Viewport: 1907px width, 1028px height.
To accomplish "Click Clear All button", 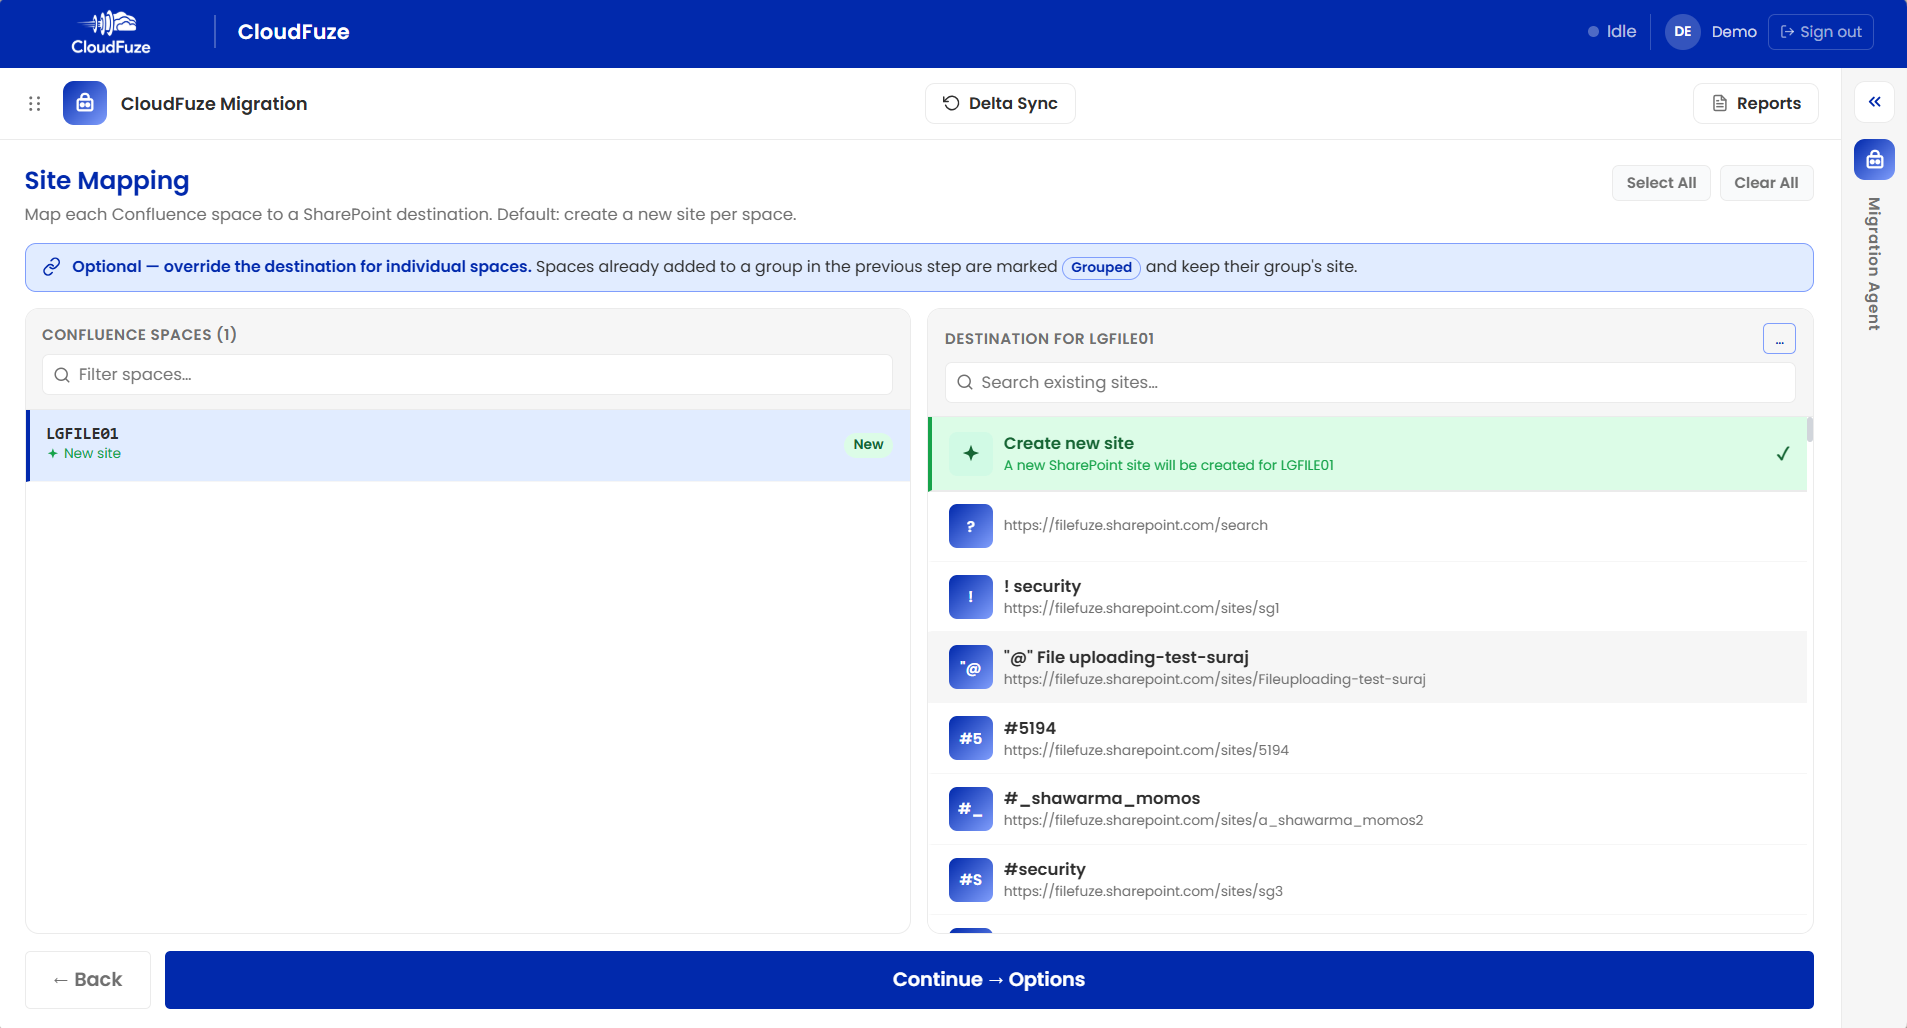I will pyautogui.click(x=1766, y=183).
